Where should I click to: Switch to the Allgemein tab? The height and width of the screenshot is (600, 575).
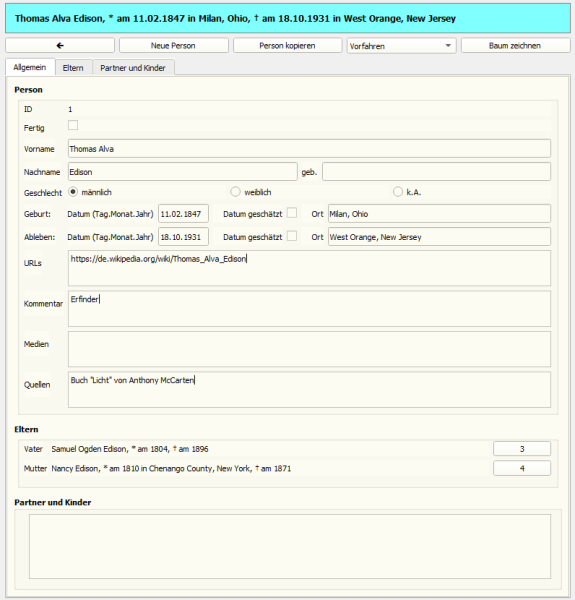[x=30, y=67]
